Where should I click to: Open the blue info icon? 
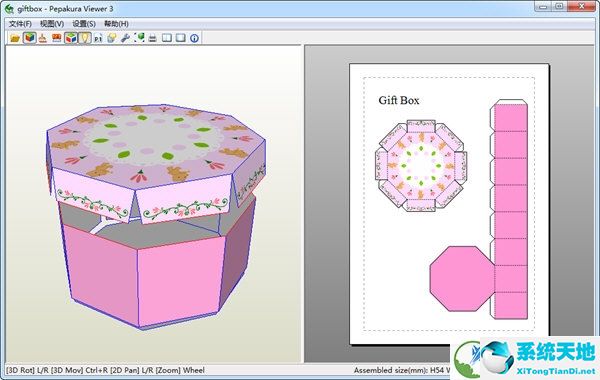click(x=194, y=38)
